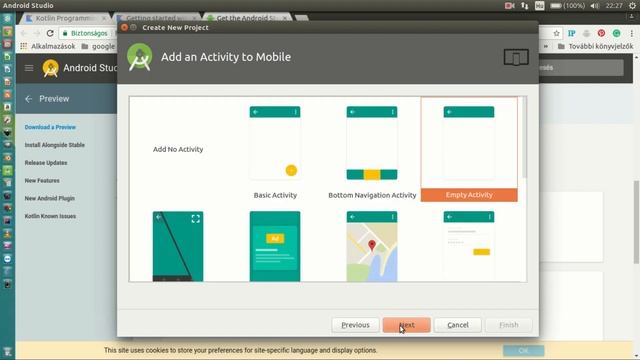640x360 pixels.
Task: Select the Google Maps activity template thumbnail
Action: (372, 246)
